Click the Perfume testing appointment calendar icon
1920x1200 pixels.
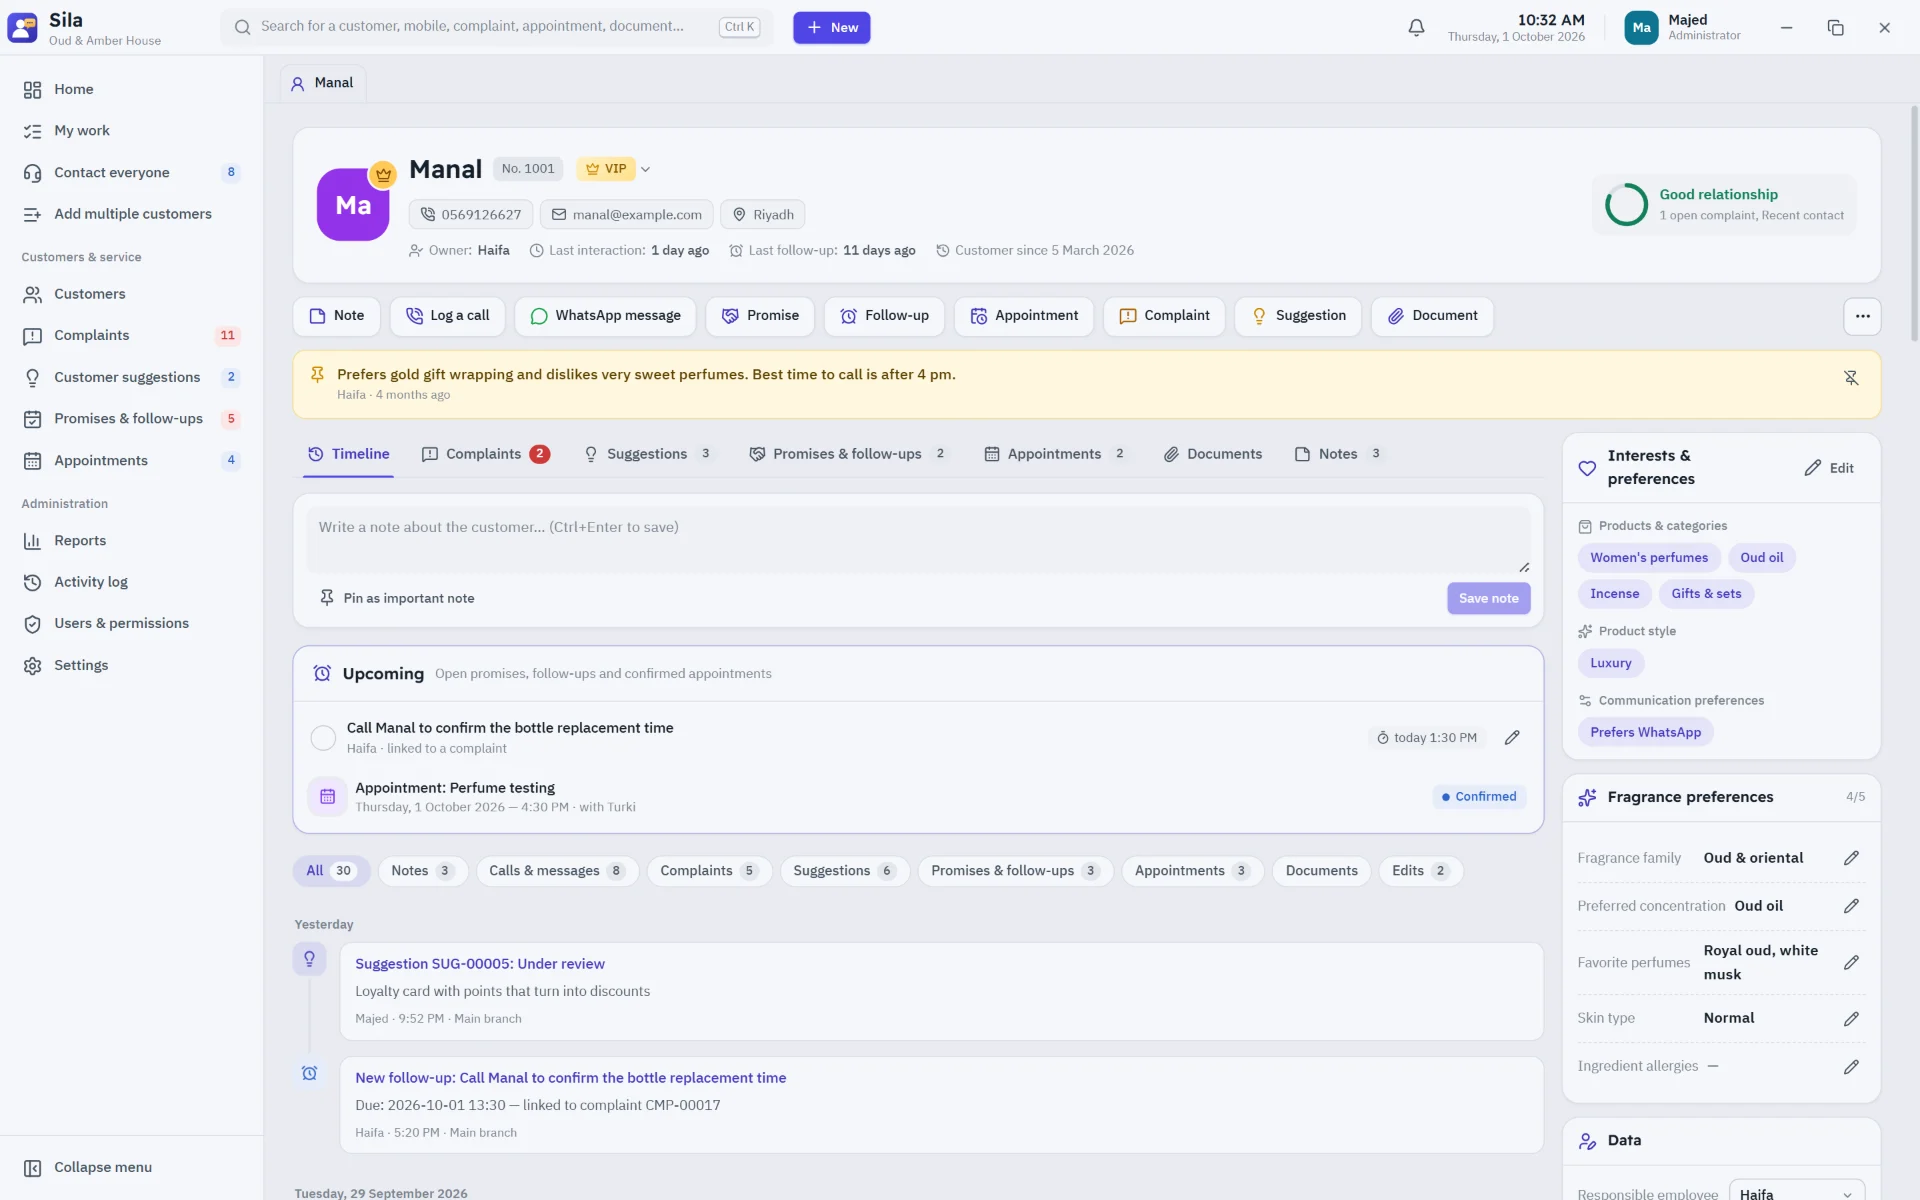click(327, 797)
